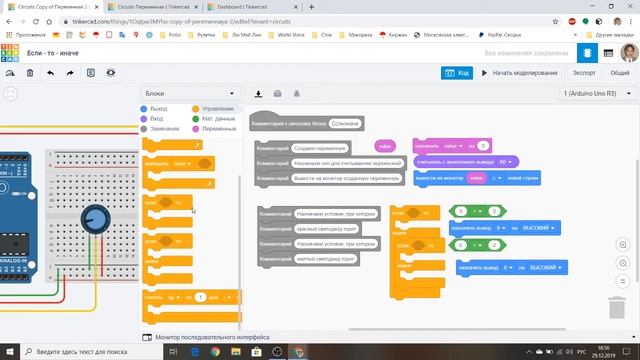640x360 pixels.
Task: Open comparison operator dropdown in lower green block
Action: pos(478,245)
